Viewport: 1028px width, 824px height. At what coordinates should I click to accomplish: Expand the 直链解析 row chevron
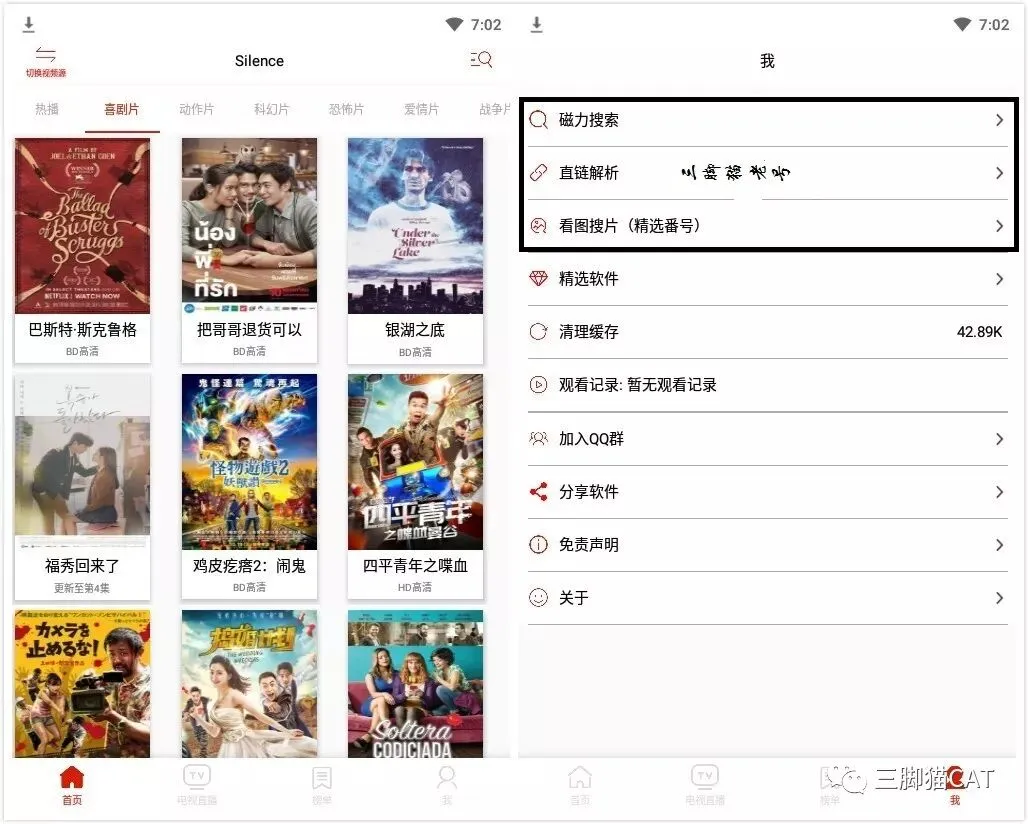pyautogui.click(x=999, y=173)
